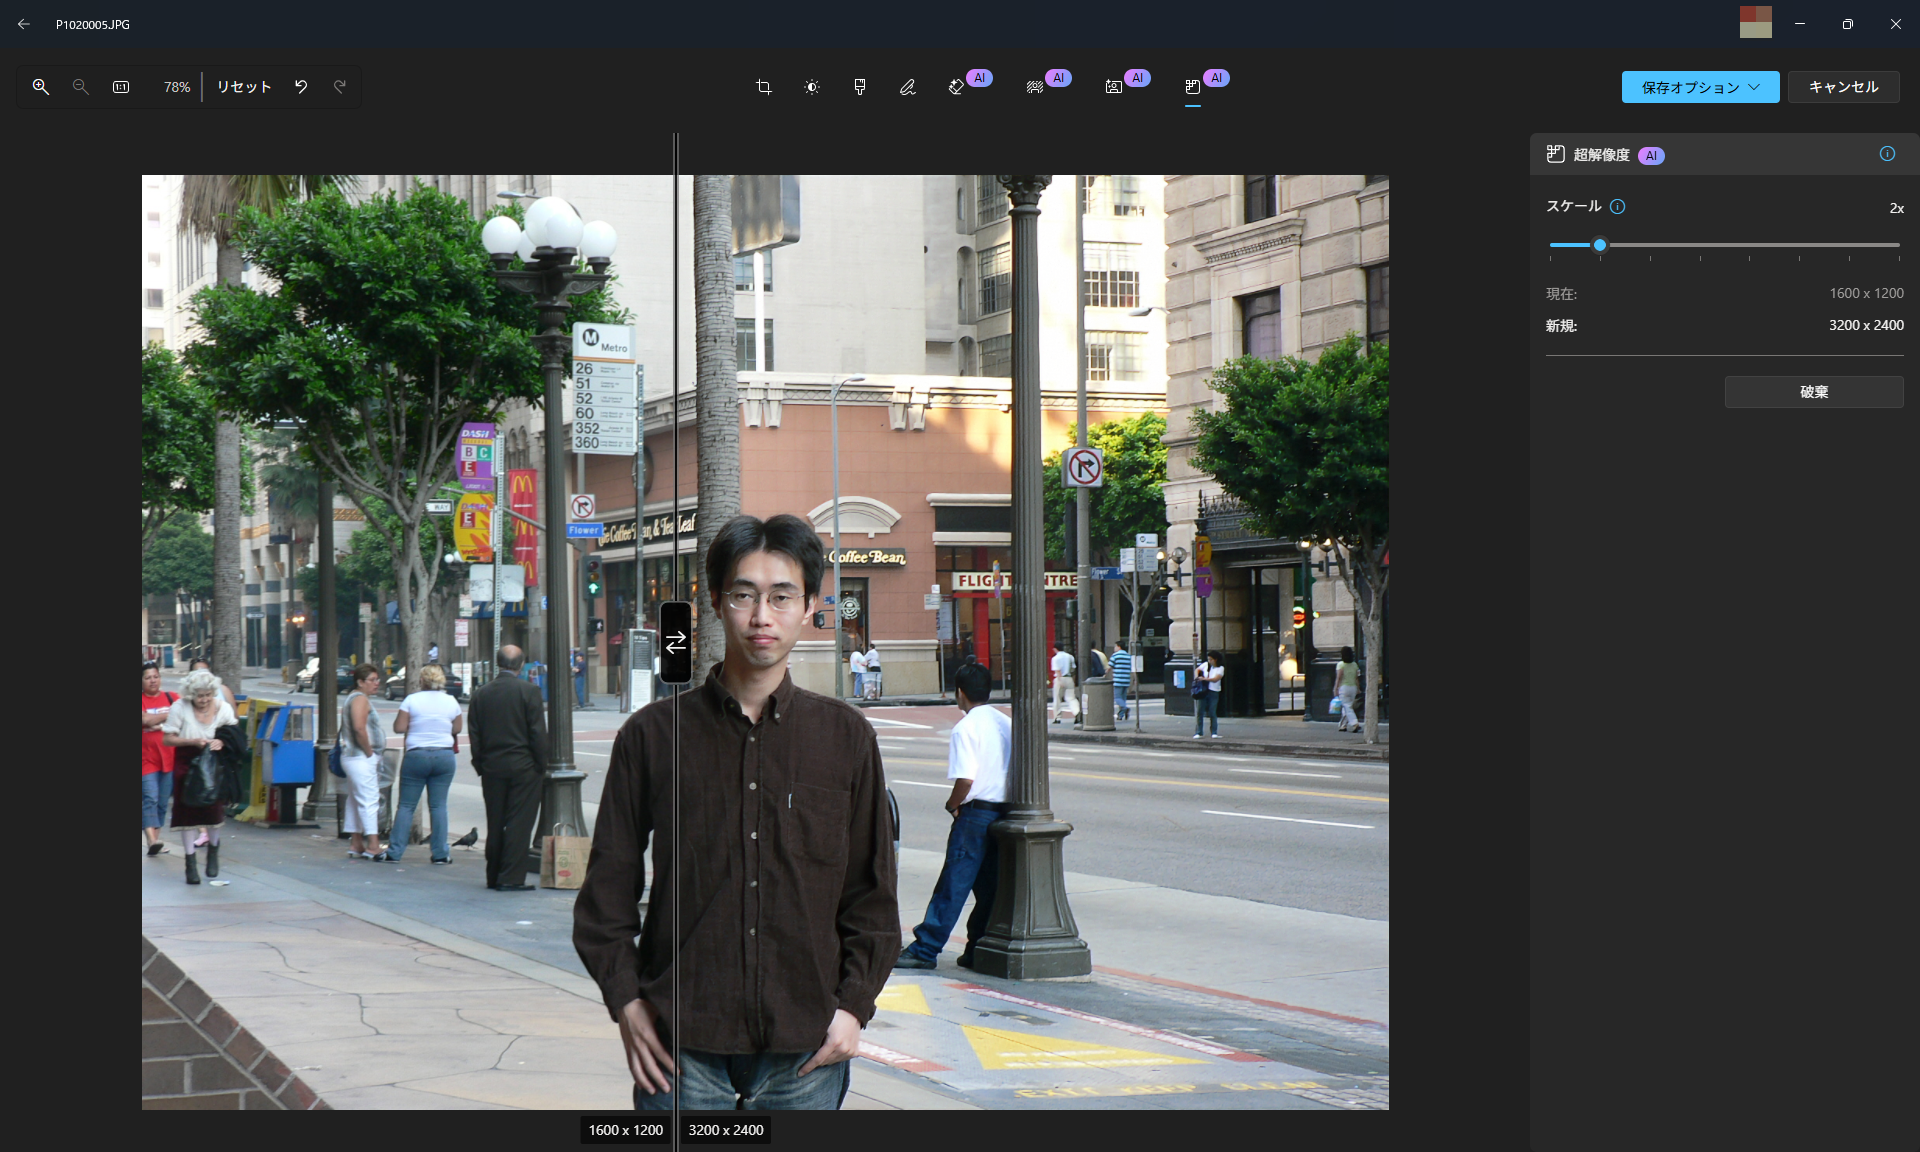Image resolution: width=1920 pixels, height=1152 pixels.
Task: Select the Filter brush tool
Action: [860, 87]
